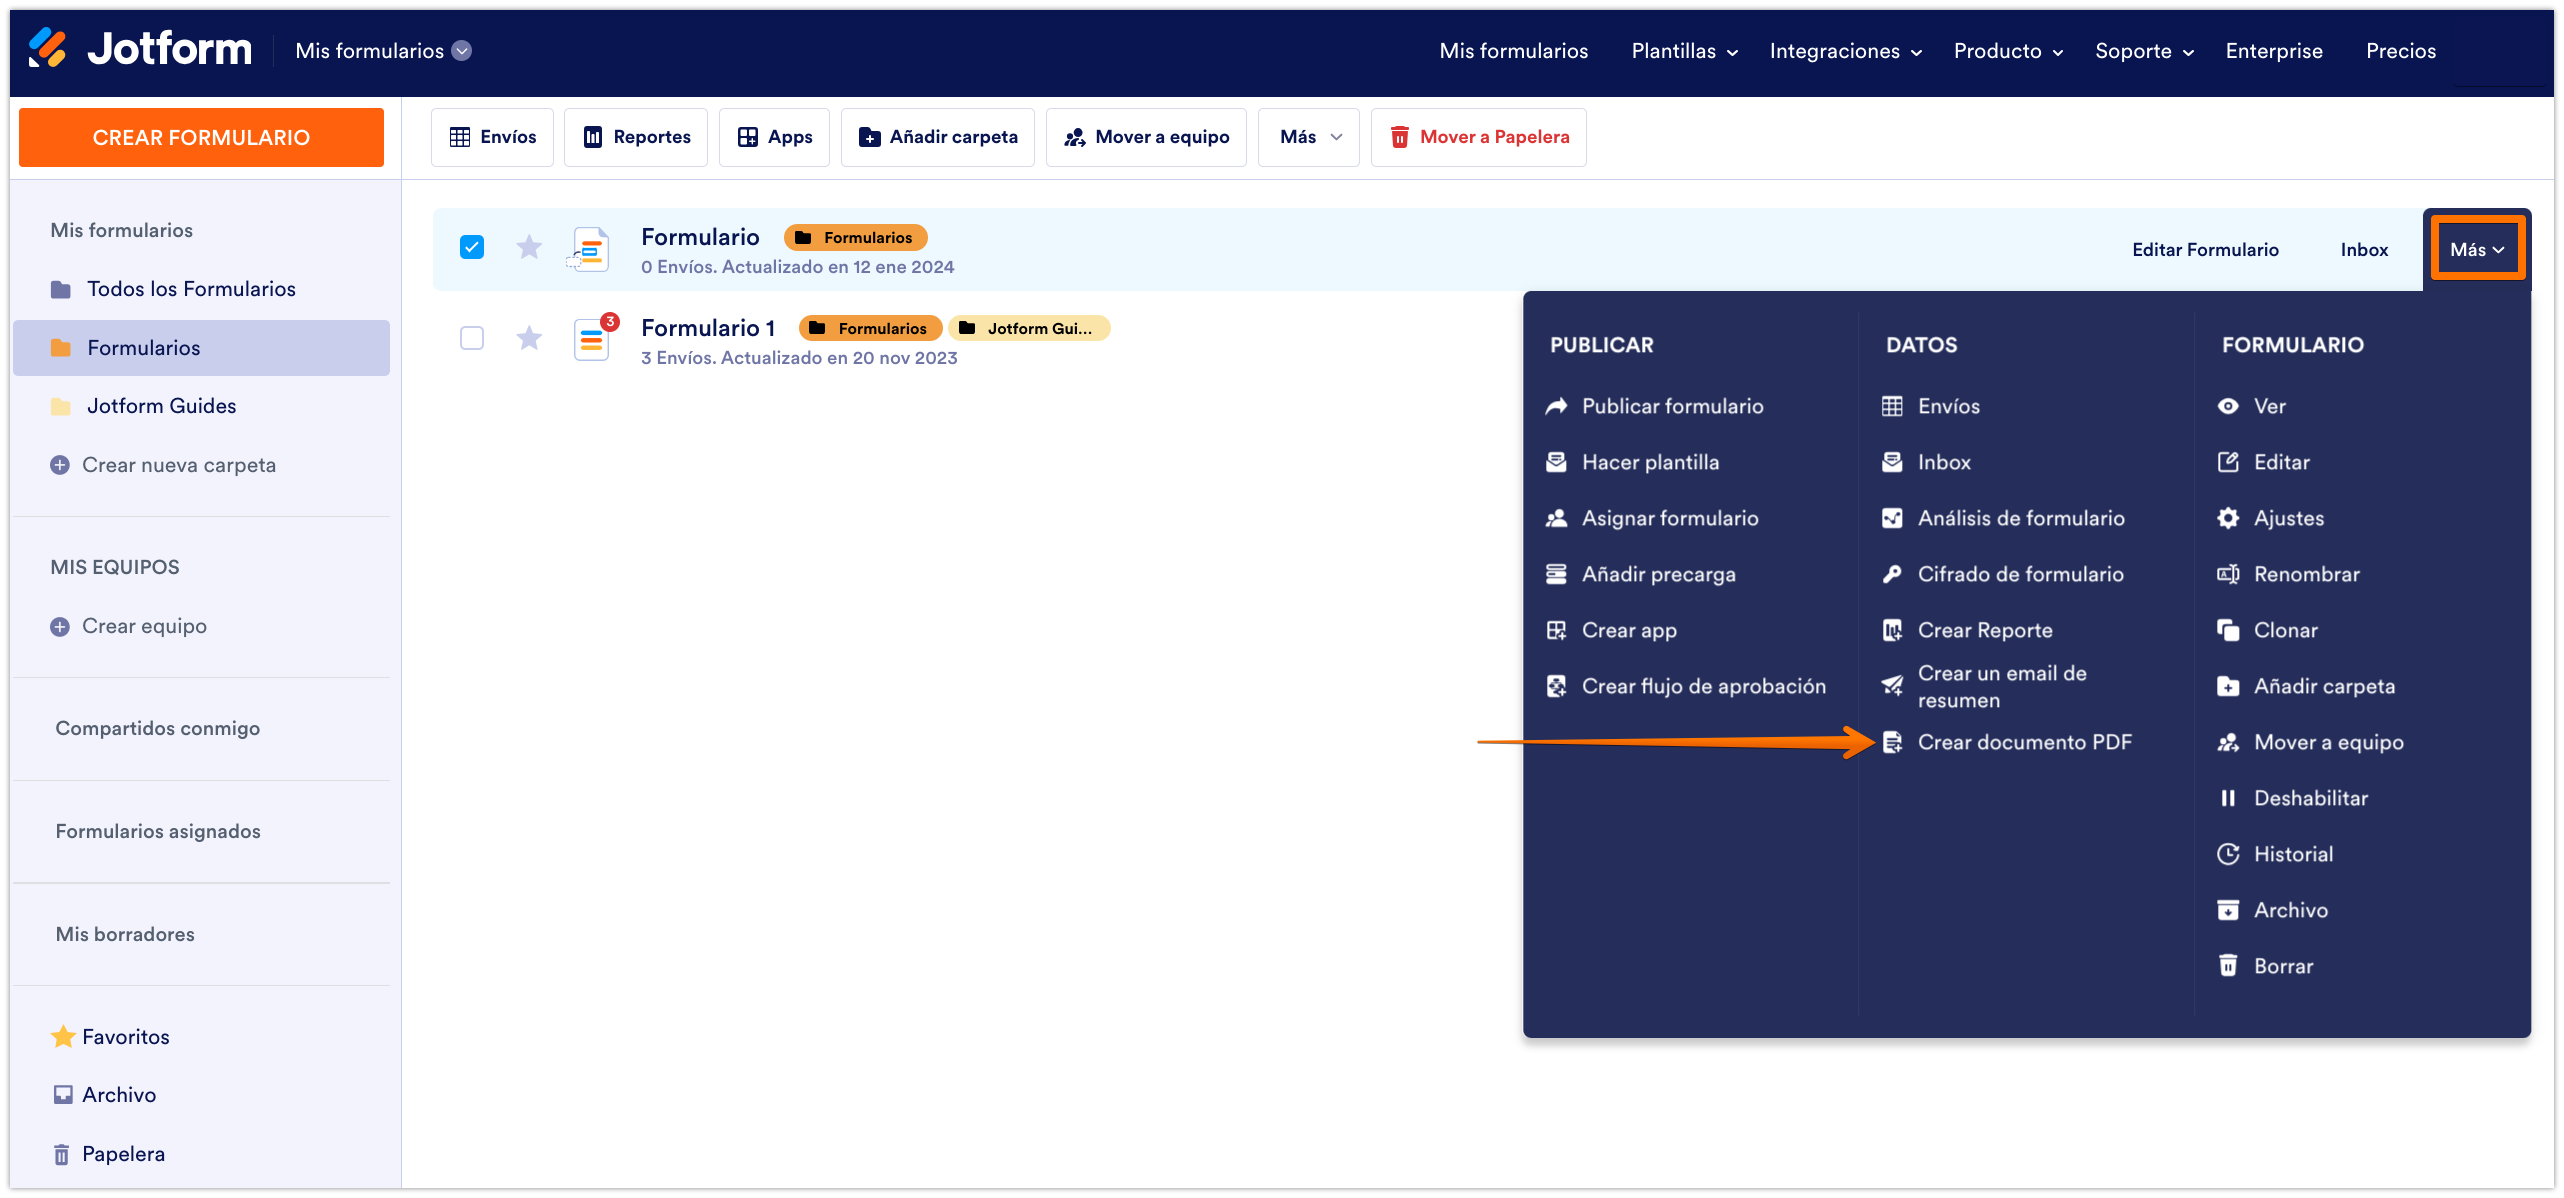Screen dimensions: 2564x1198
Task: Click the Jotform logo icon
Action: click(x=47, y=48)
